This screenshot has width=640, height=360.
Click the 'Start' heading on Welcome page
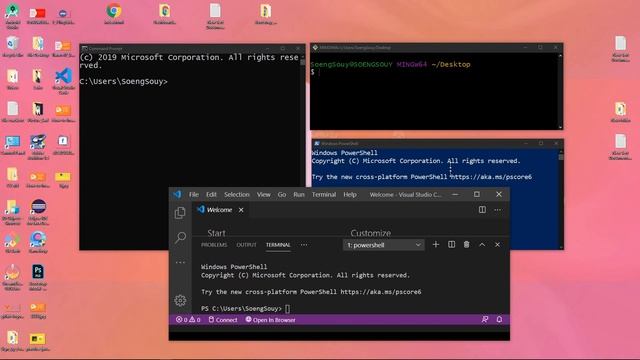click(x=216, y=233)
